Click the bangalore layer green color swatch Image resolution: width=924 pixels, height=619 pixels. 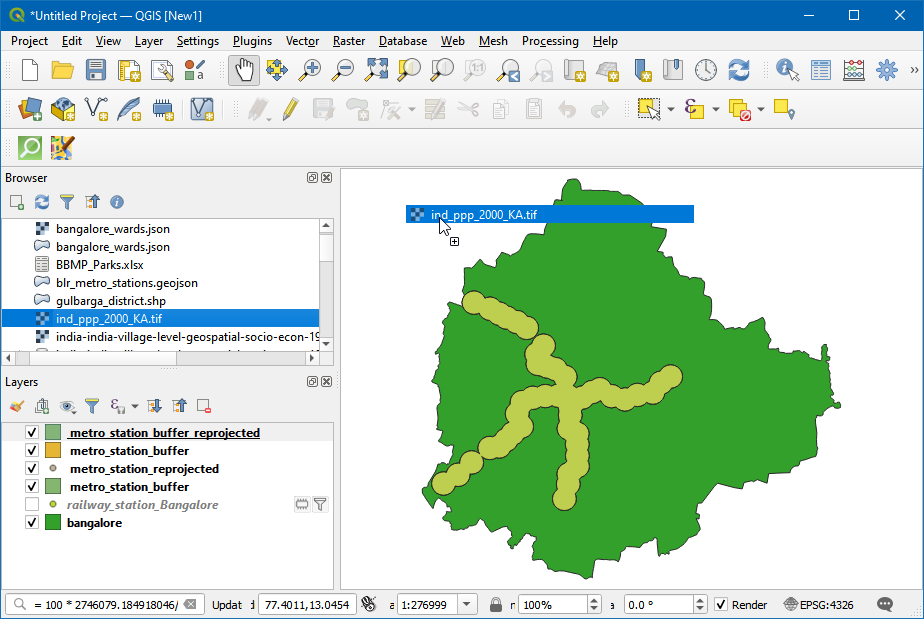point(50,522)
